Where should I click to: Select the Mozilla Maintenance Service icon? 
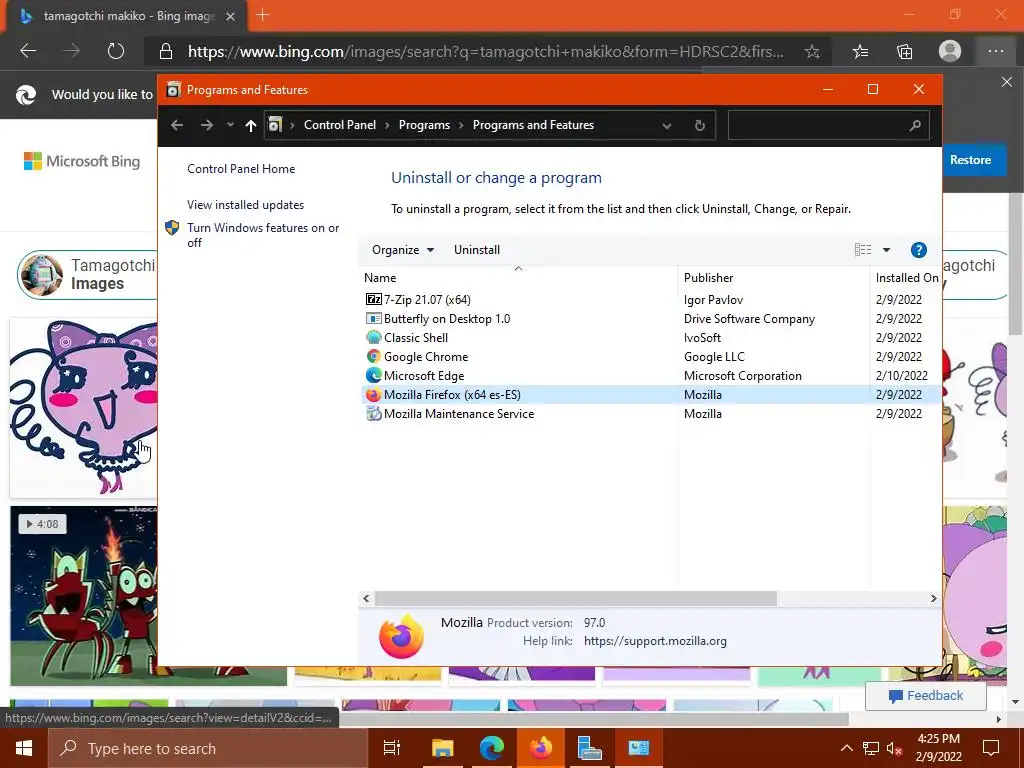[374, 413]
